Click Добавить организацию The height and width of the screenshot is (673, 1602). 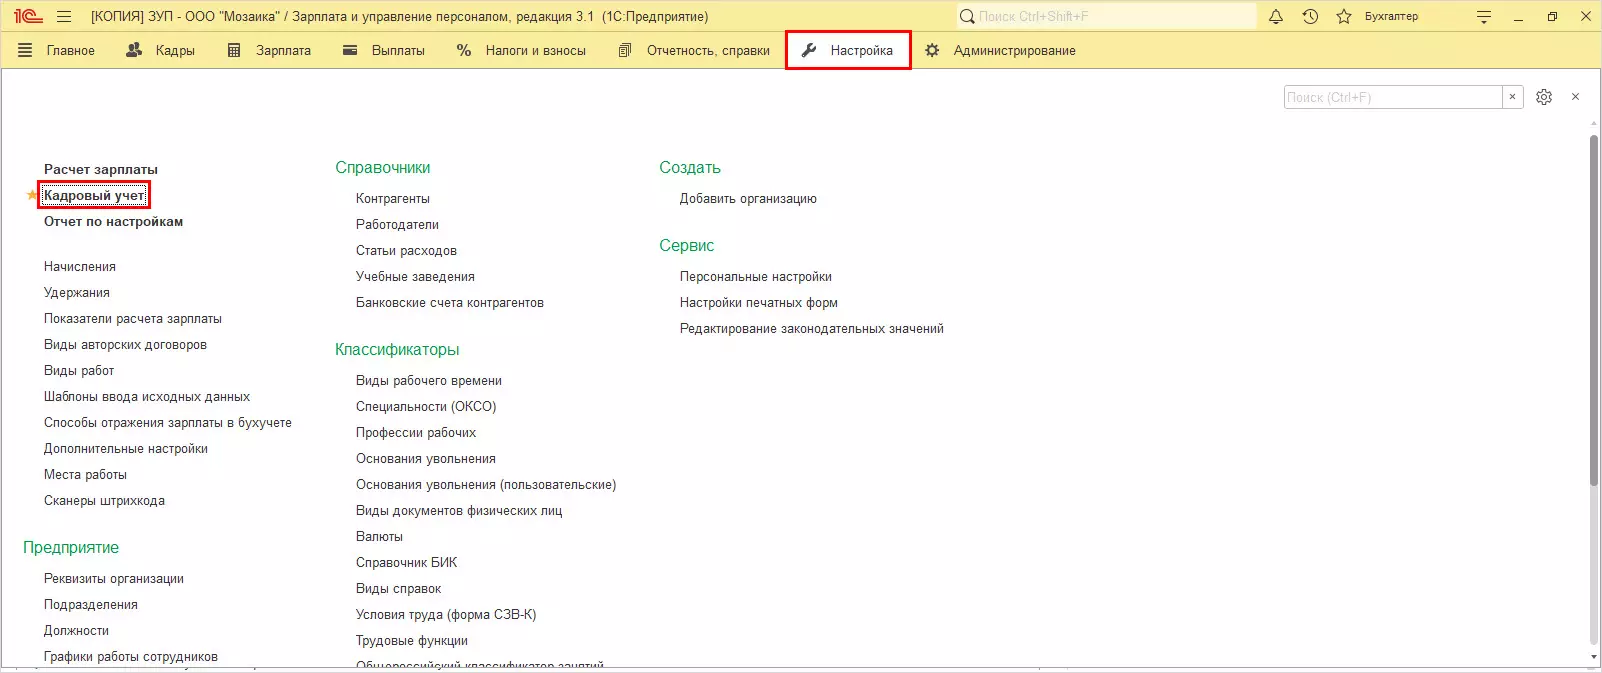pyautogui.click(x=748, y=198)
